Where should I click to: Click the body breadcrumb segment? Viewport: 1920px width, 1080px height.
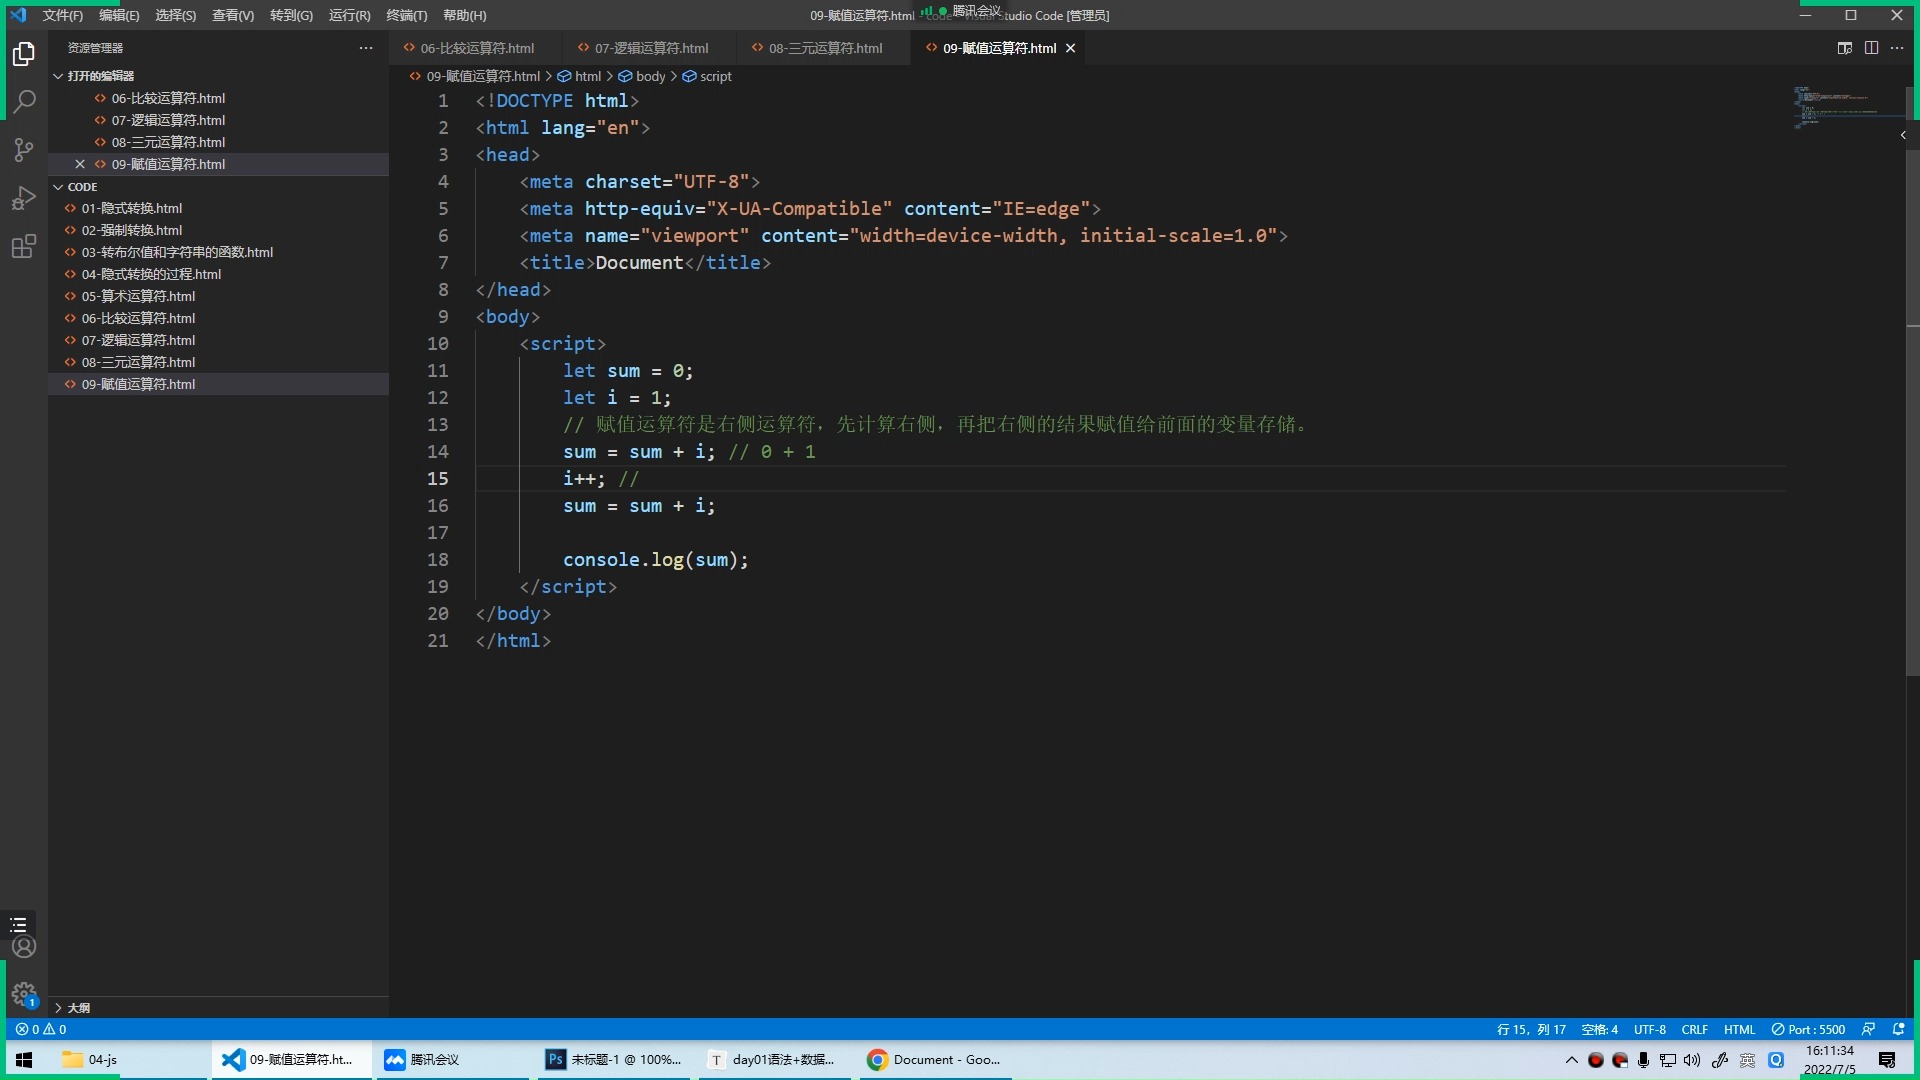pos(642,76)
